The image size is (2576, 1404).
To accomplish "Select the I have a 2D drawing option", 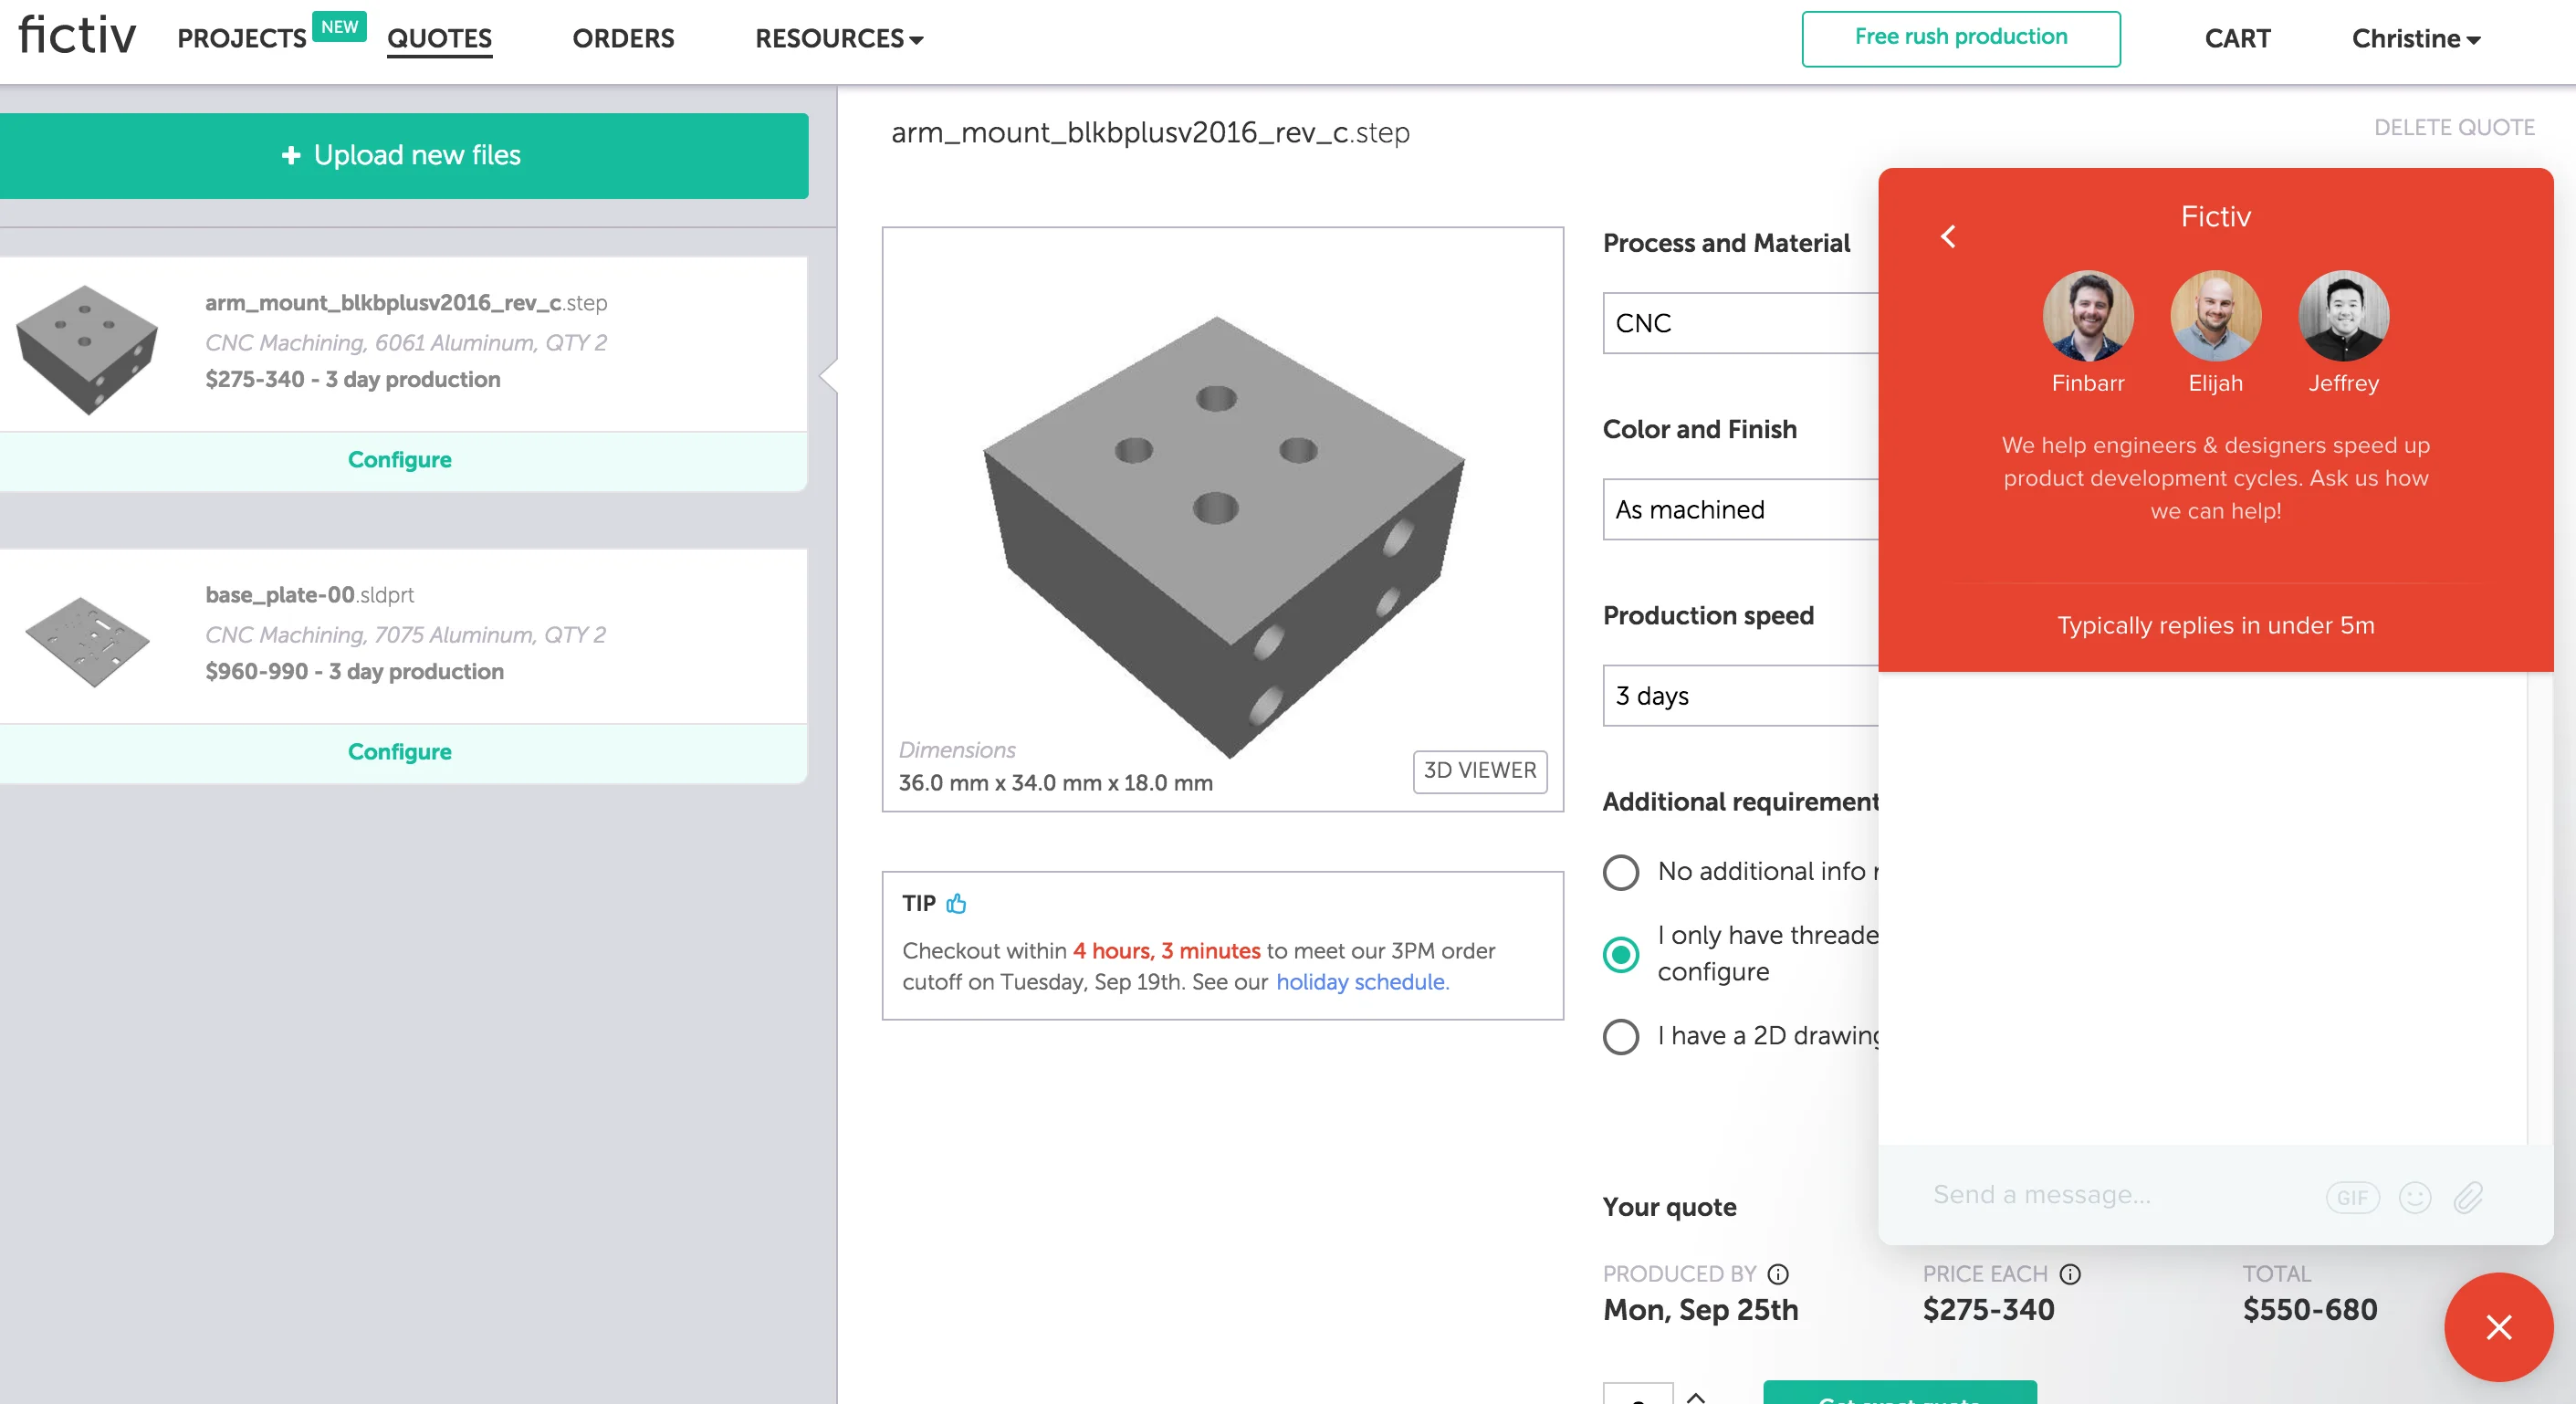I will (1620, 1036).
